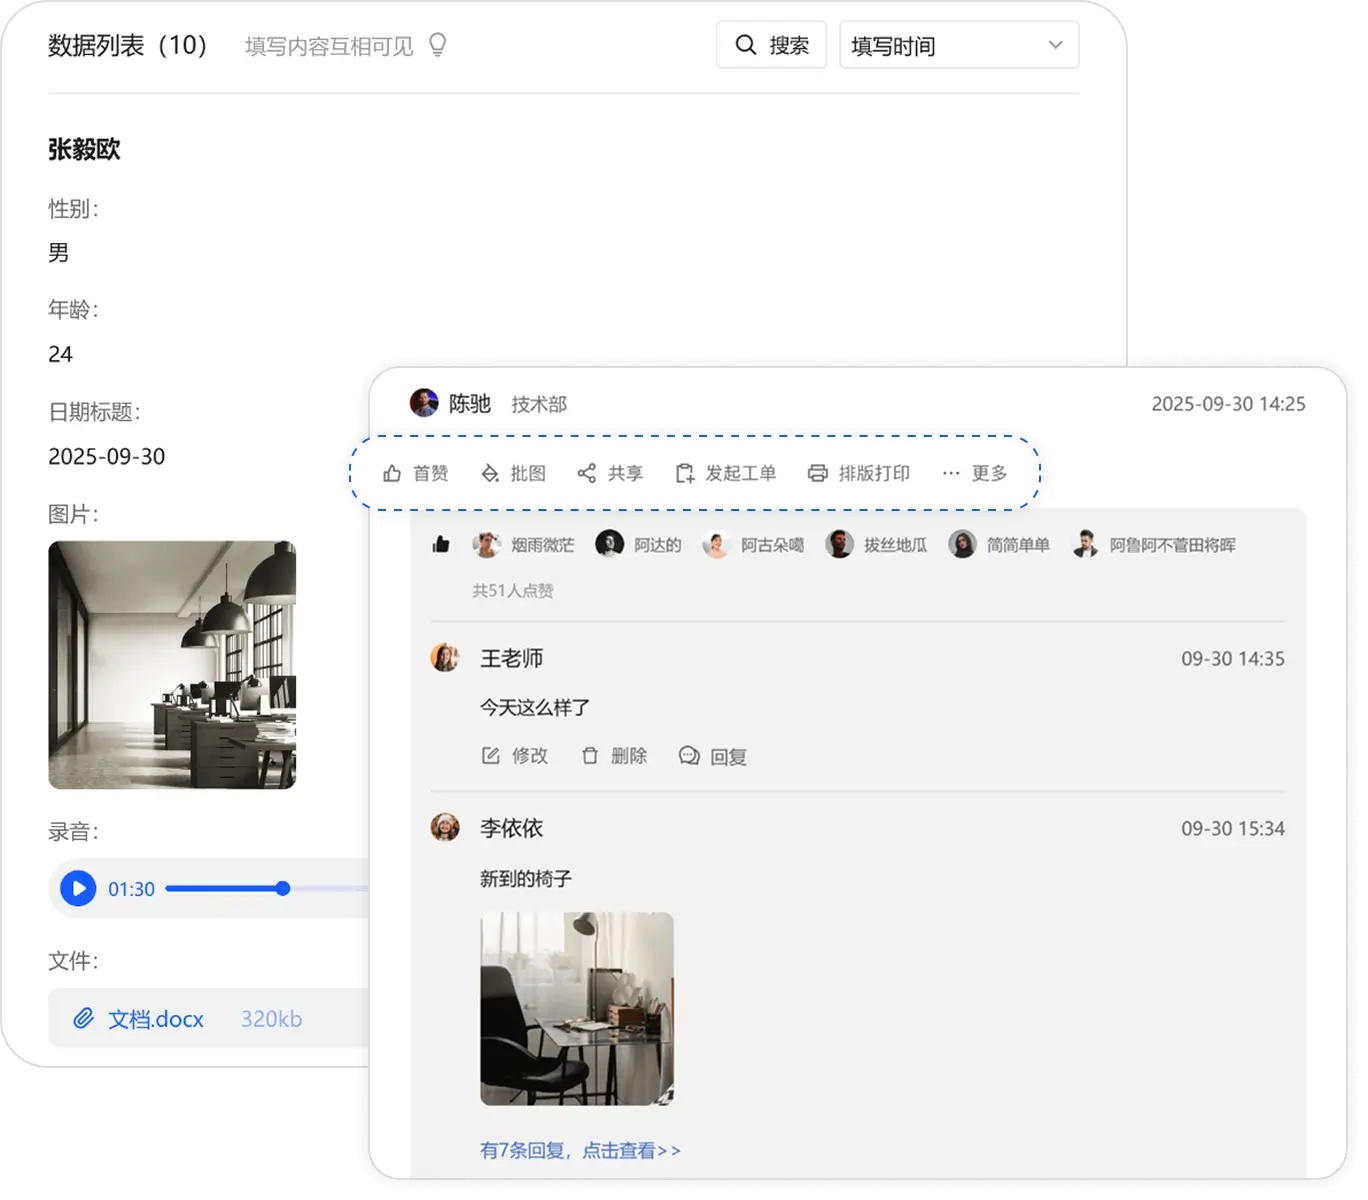Image resolution: width=1368 pixels, height=1200 pixels.
Task: Click 李依依 commenter name
Action: click(x=512, y=828)
